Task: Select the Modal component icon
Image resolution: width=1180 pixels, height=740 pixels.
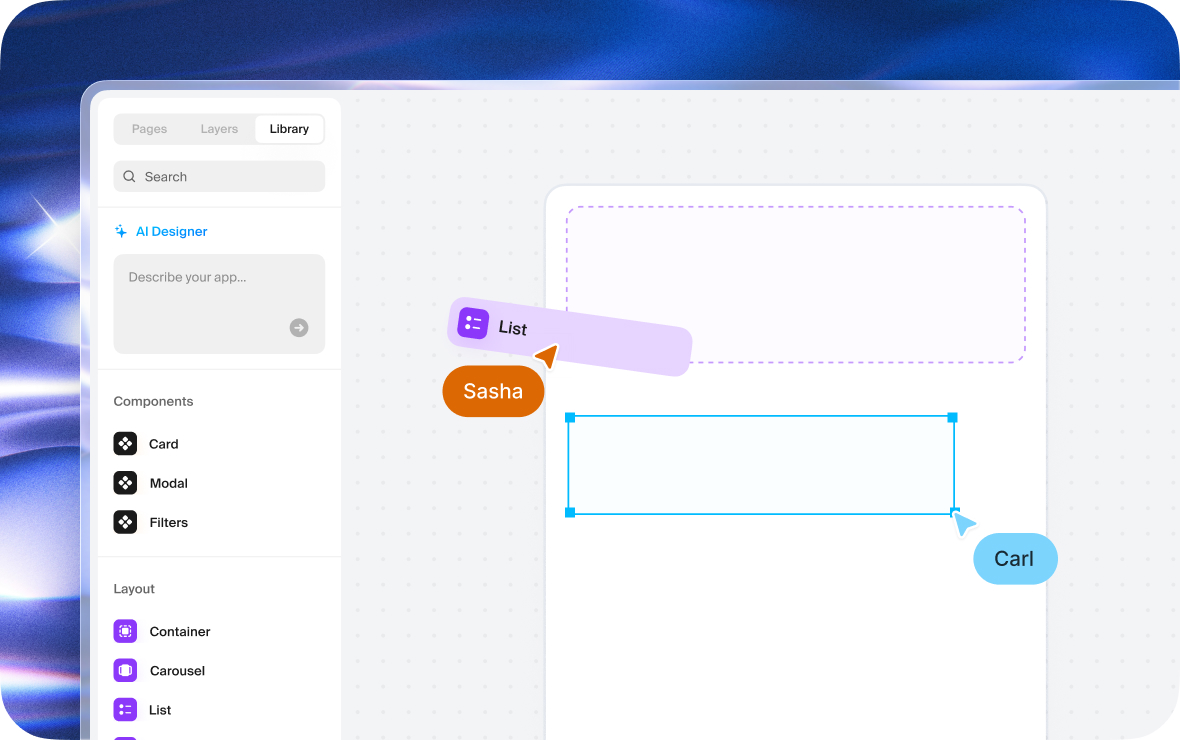Action: point(125,483)
